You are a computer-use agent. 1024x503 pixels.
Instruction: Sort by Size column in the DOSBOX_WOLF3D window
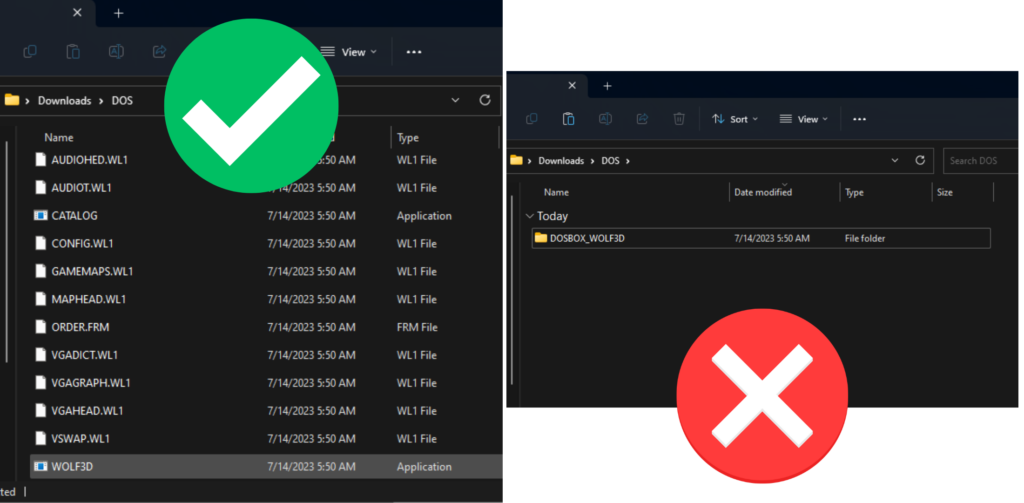945,193
